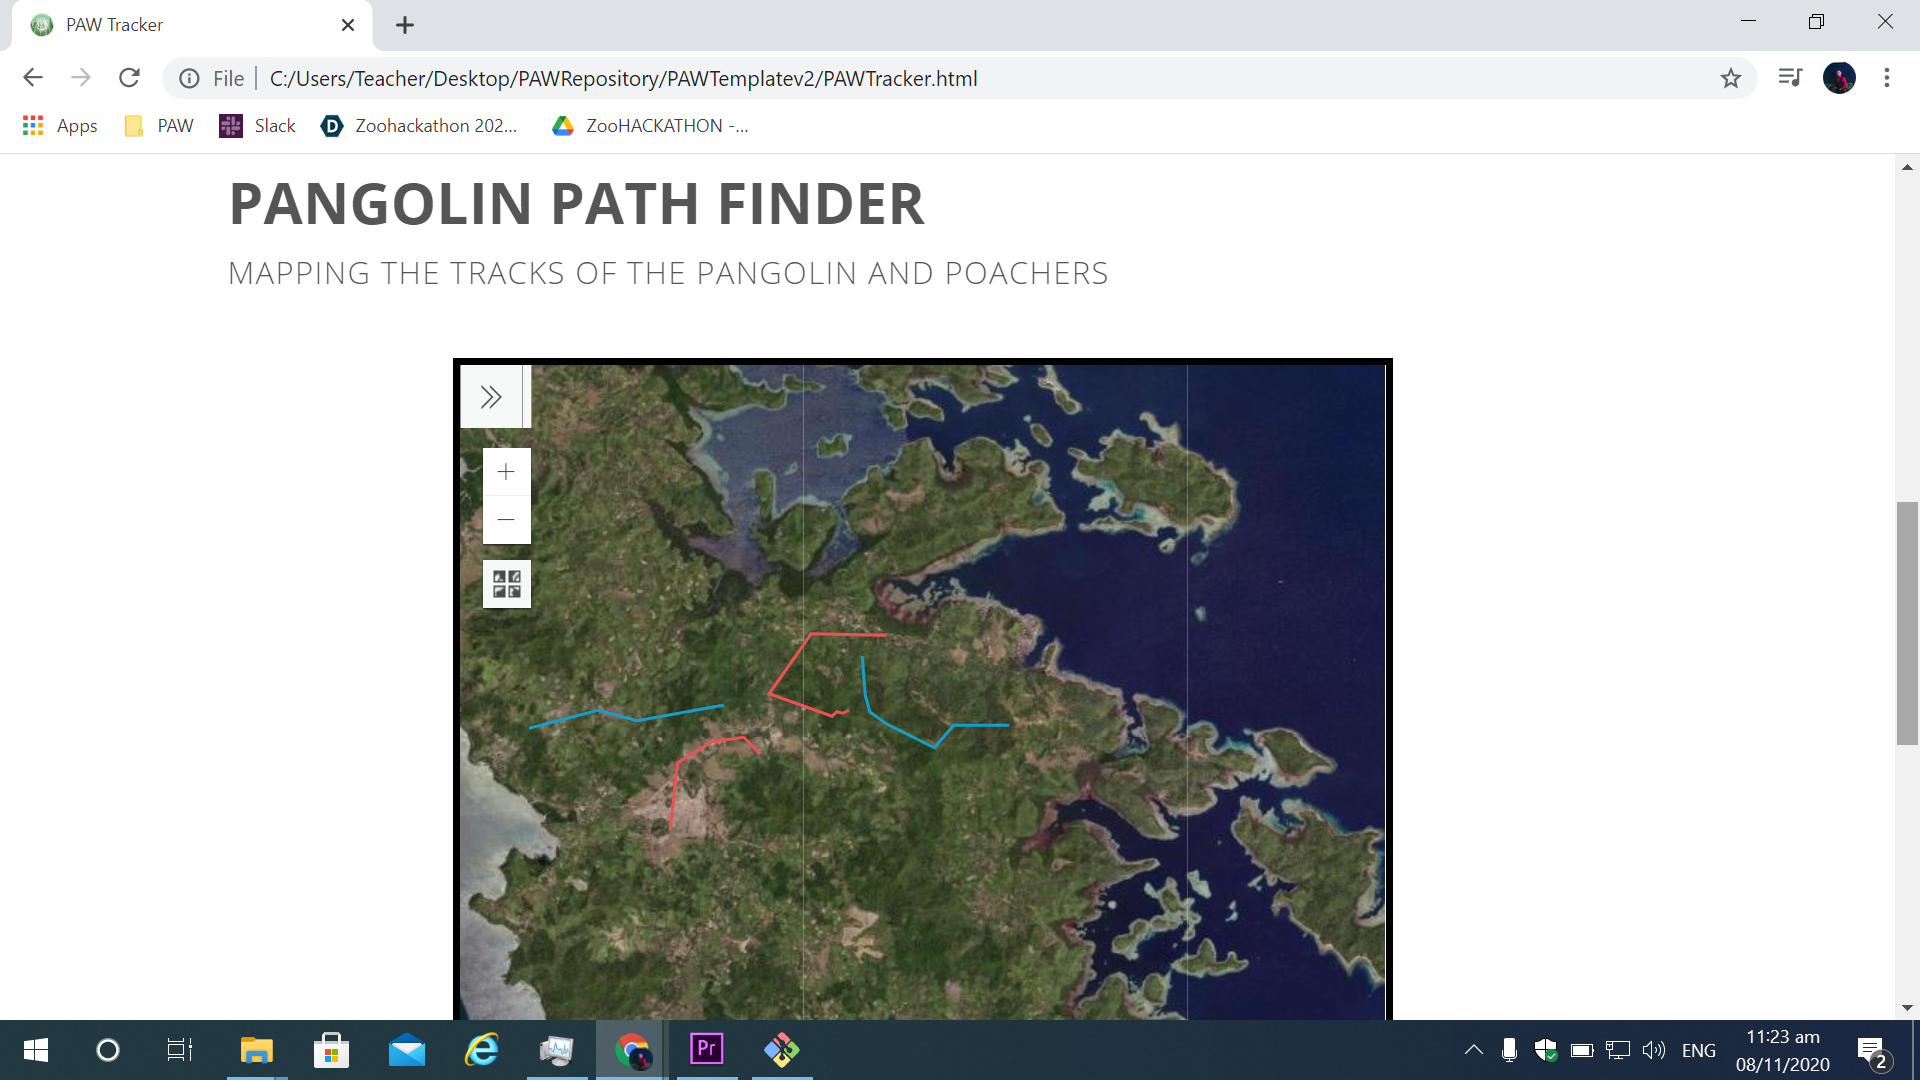The width and height of the screenshot is (1920, 1080).
Task: Open the Chrome profile avatar
Action: pyautogui.click(x=1839, y=78)
